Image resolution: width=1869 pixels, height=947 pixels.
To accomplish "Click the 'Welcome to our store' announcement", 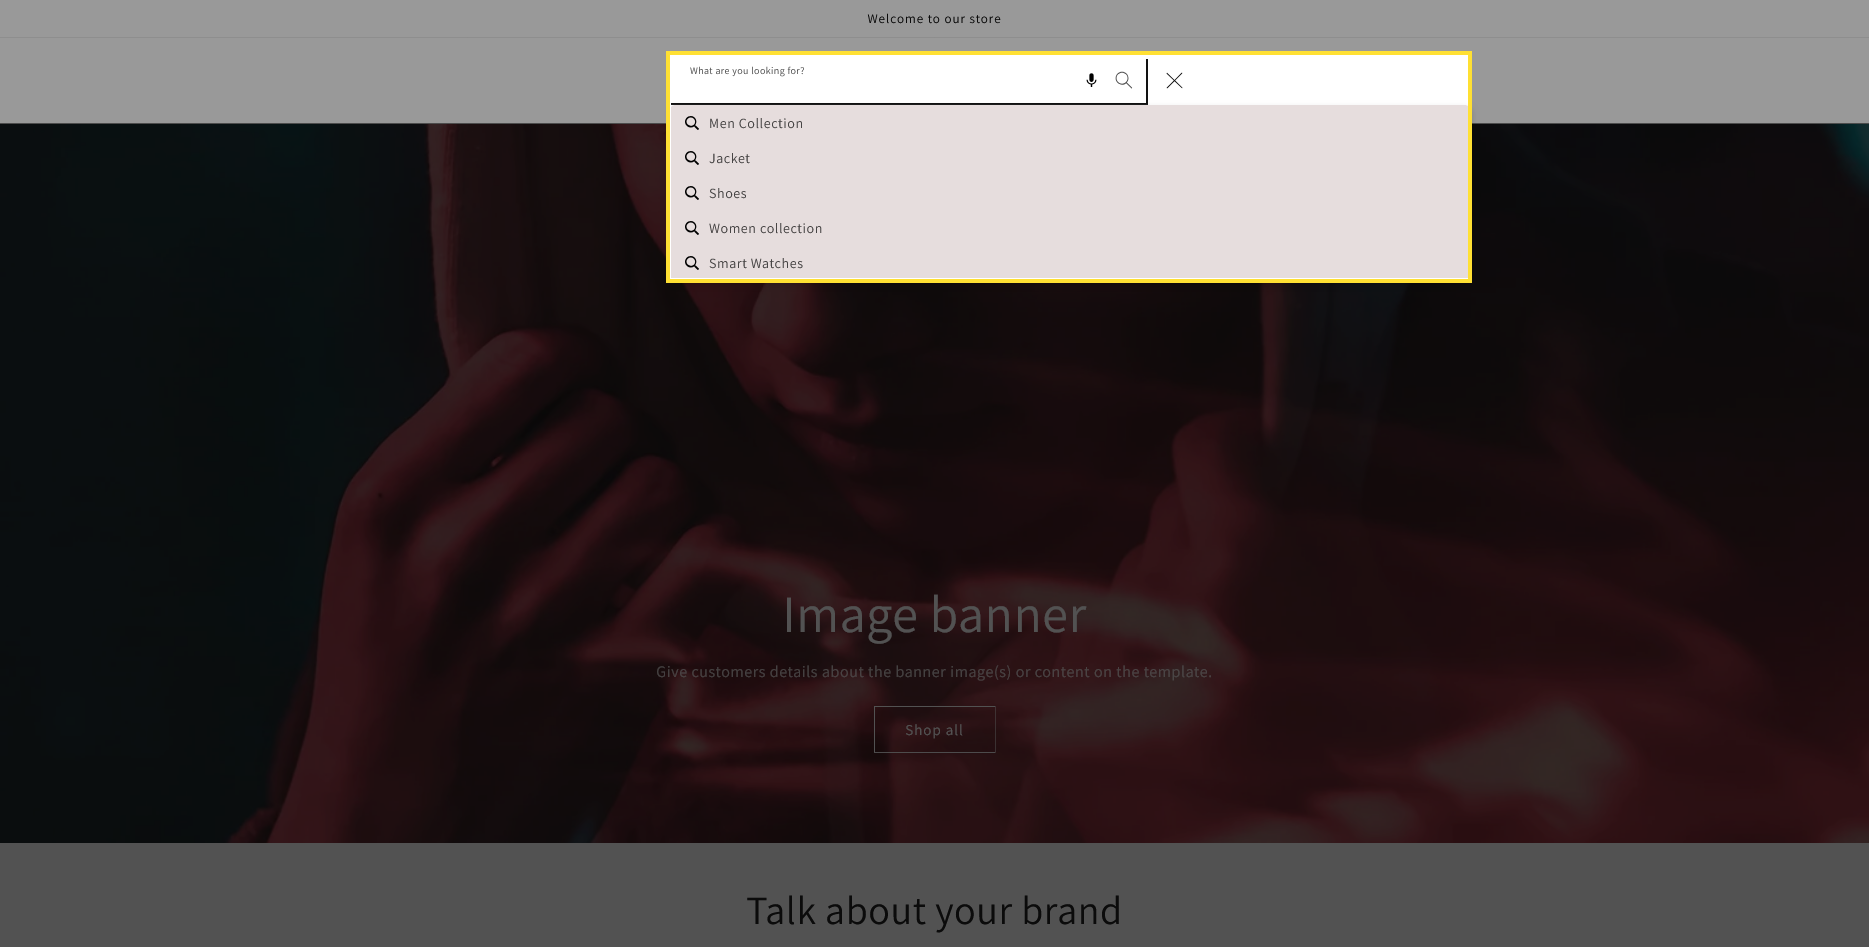I will coord(933,19).
